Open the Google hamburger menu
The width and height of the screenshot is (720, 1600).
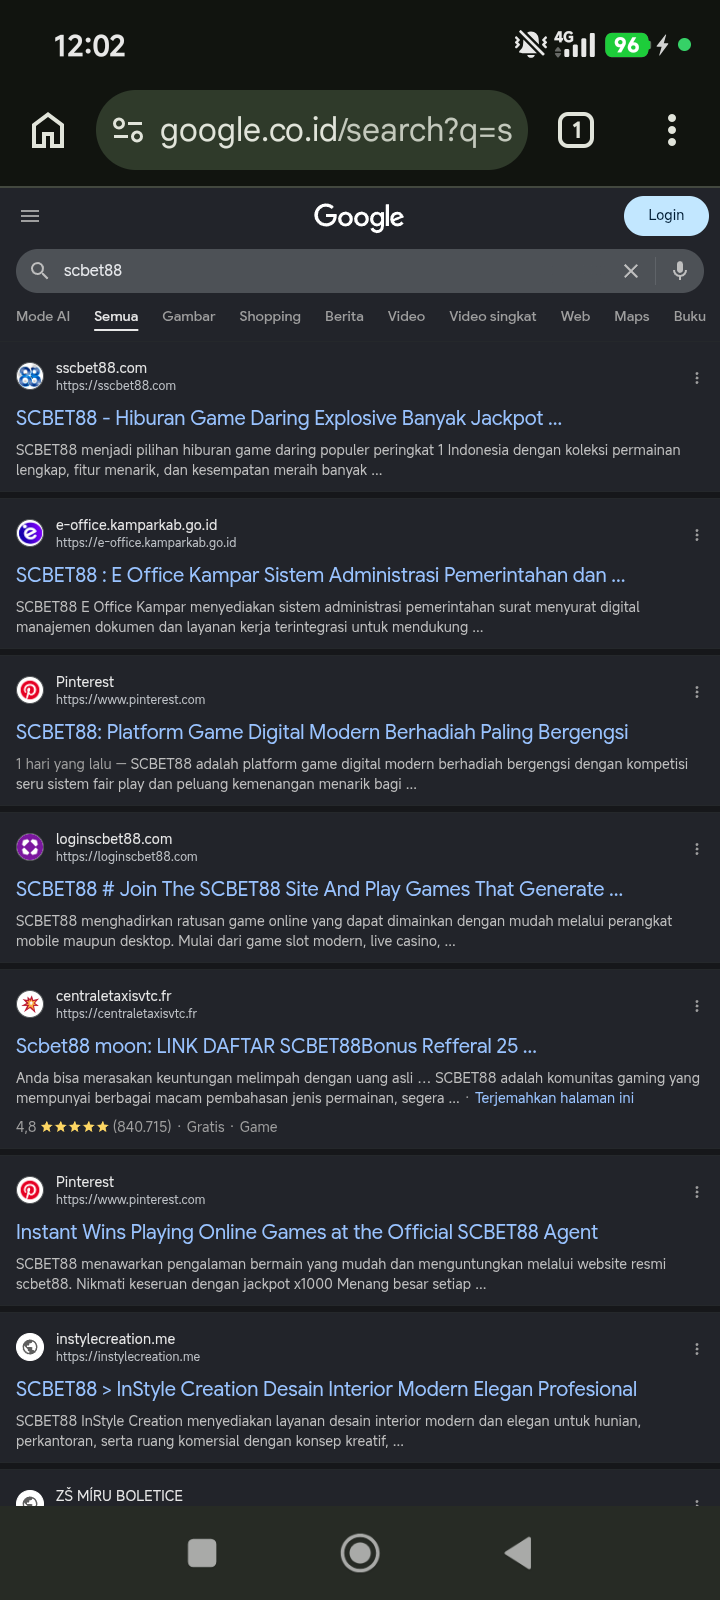pos(30,216)
